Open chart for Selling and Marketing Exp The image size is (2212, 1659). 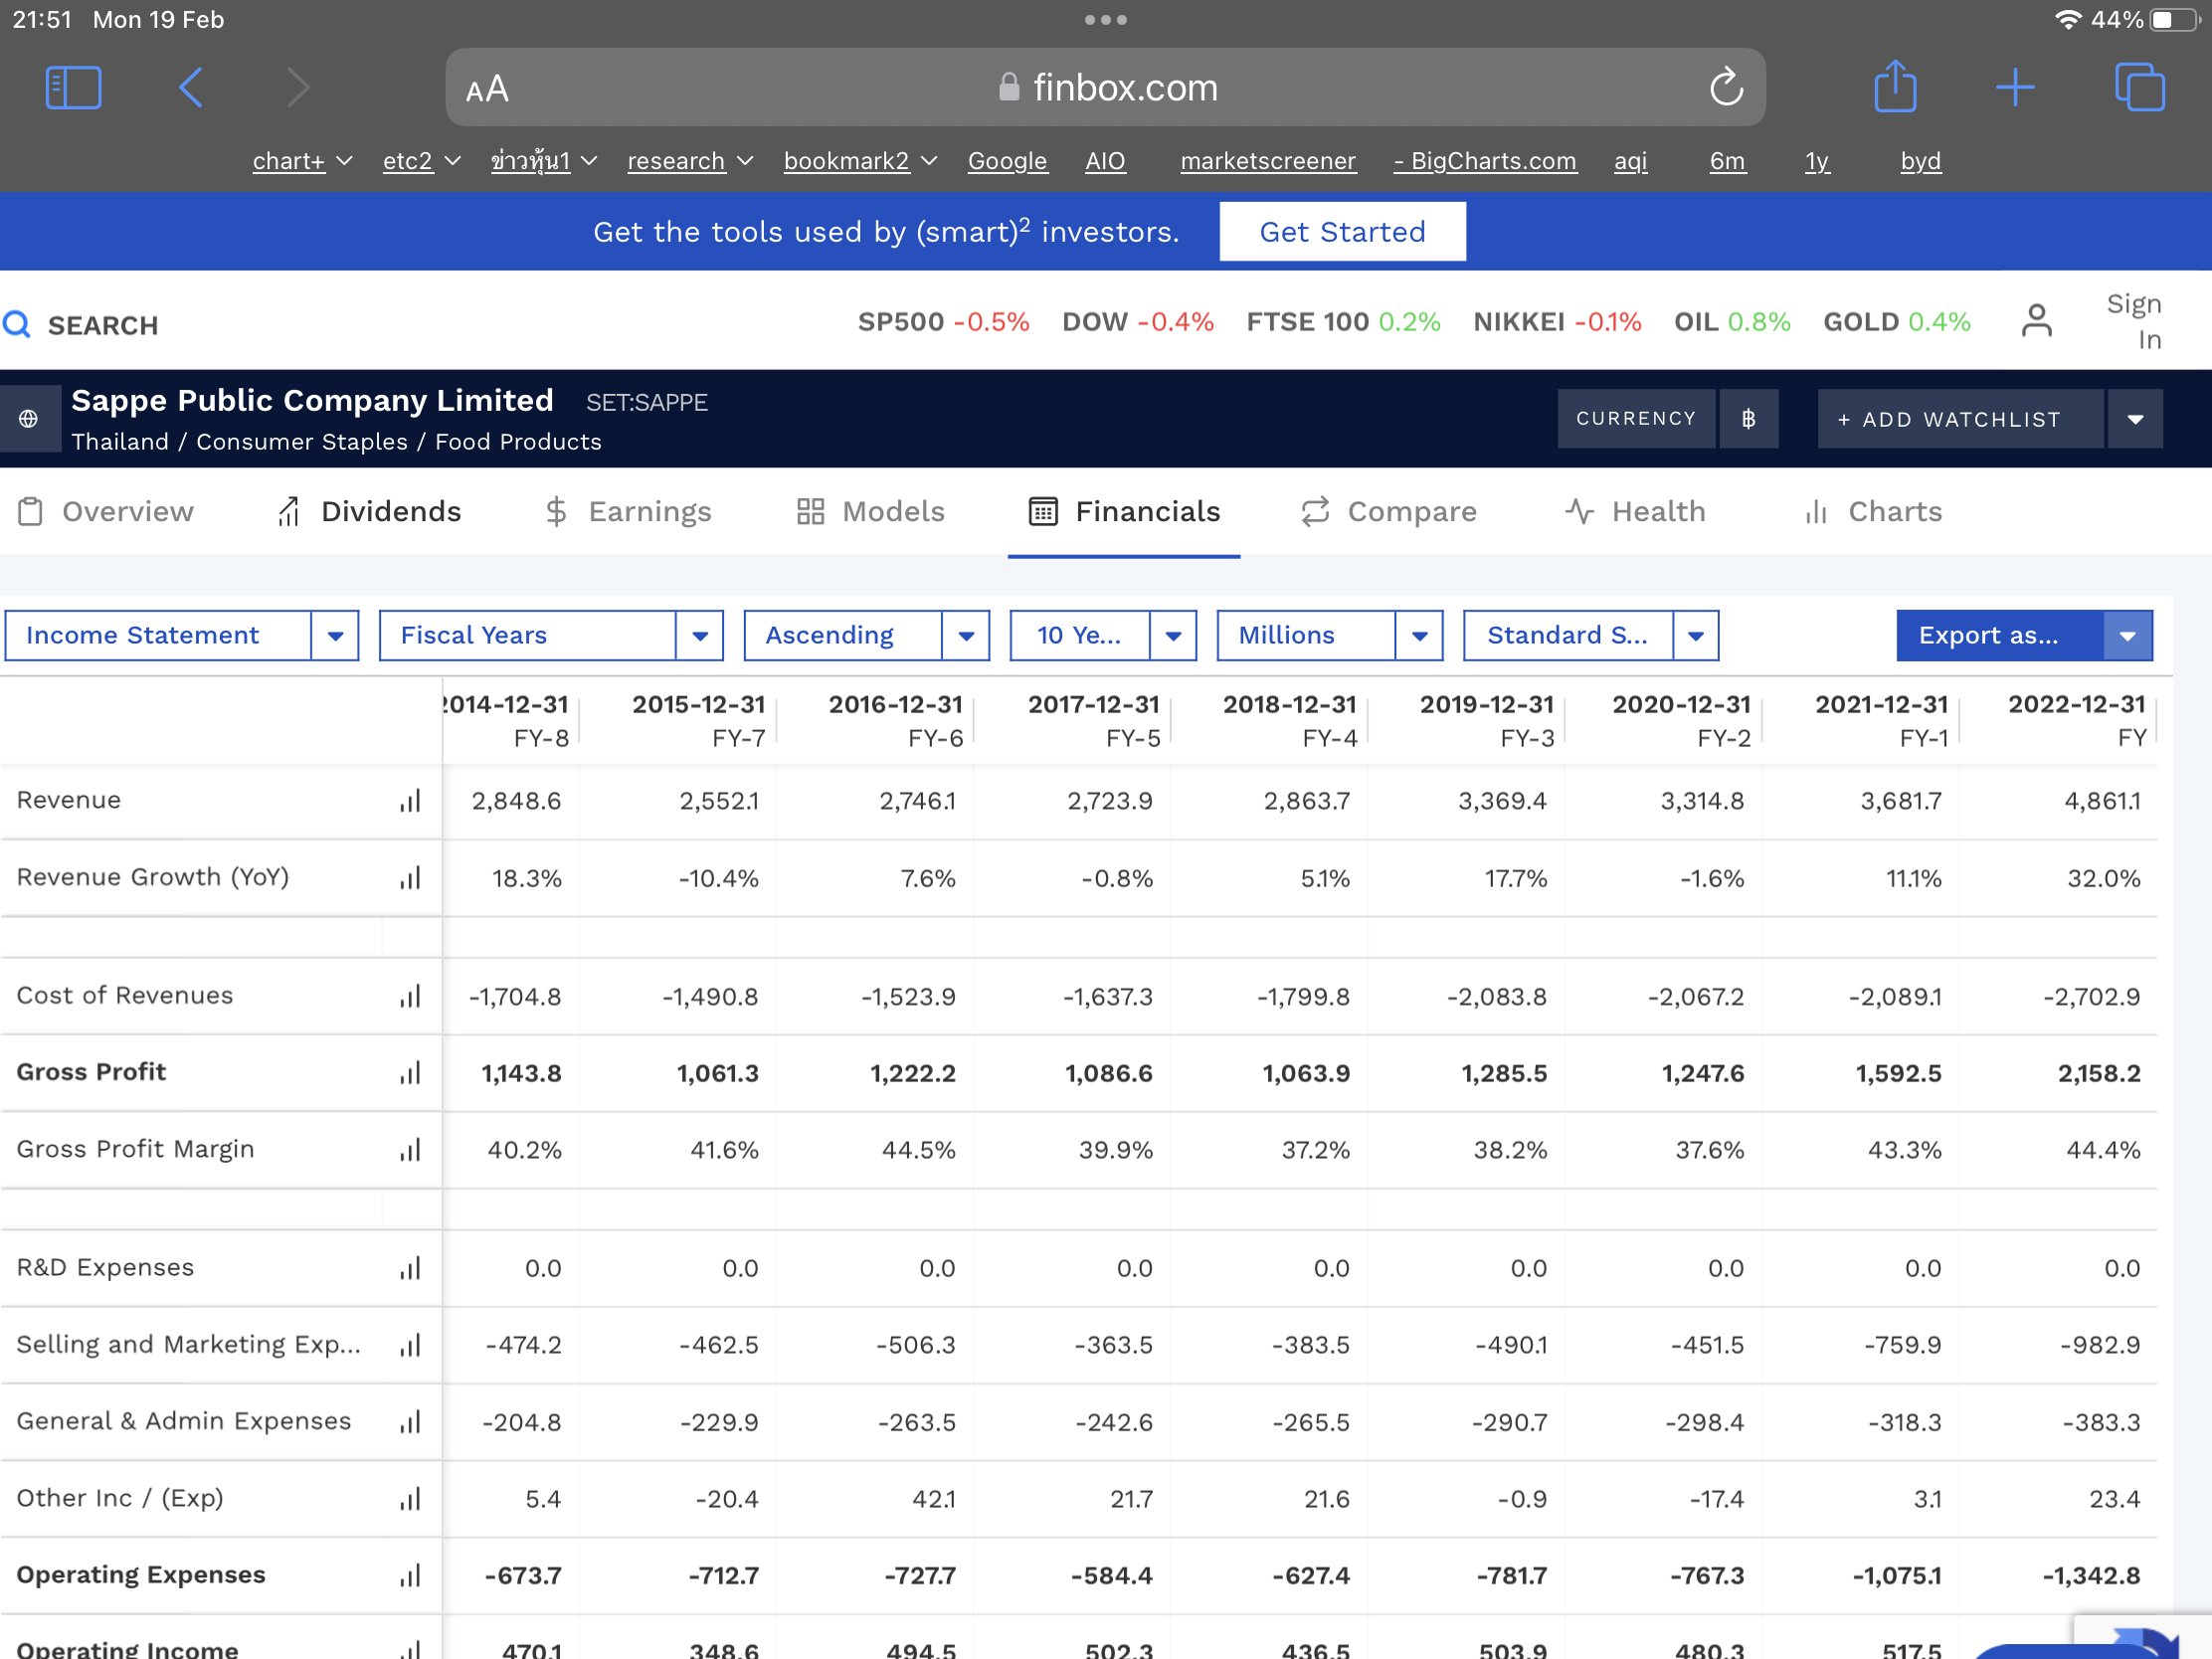pyautogui.click(x=410, y=1345)
